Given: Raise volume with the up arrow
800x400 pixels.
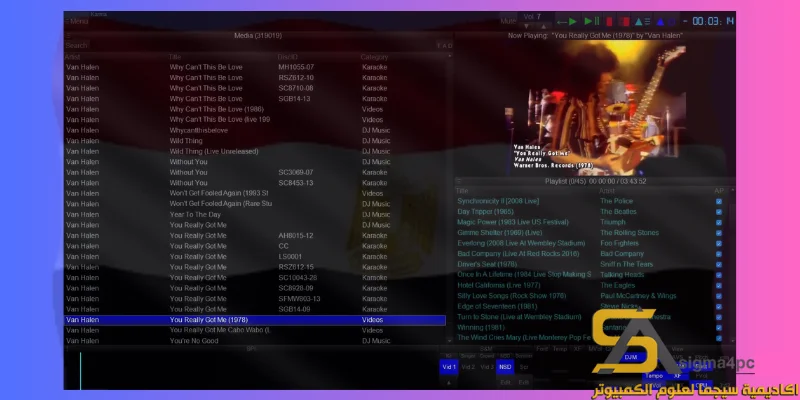Looking at the screenshot, I should point(543,26).
